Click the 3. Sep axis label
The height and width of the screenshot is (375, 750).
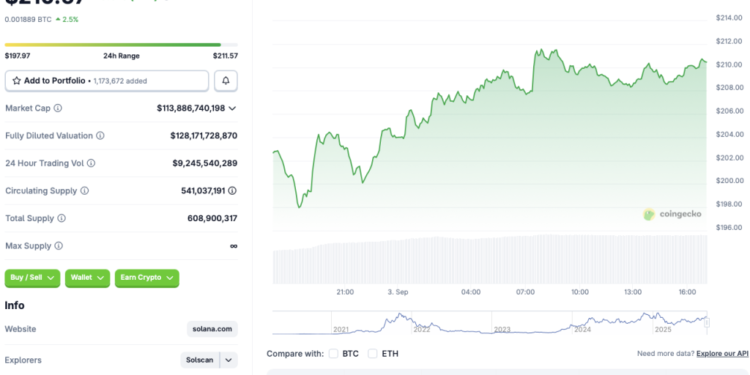point(398,292)
